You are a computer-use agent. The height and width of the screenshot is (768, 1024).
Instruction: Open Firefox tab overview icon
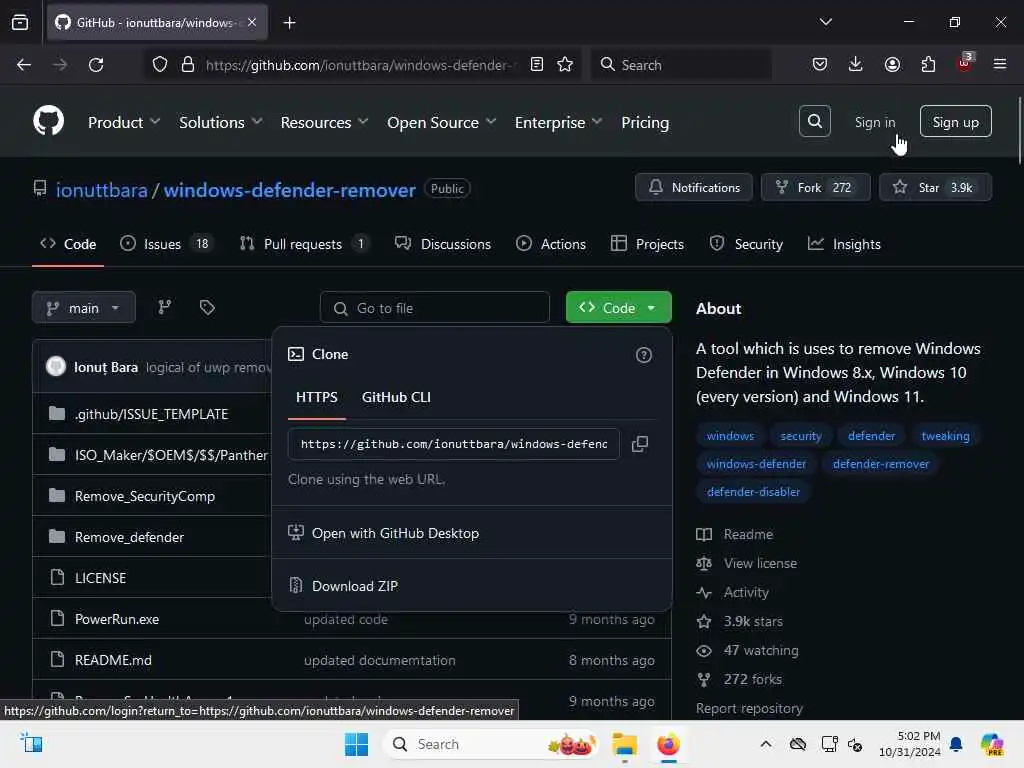tap(20, 22)
